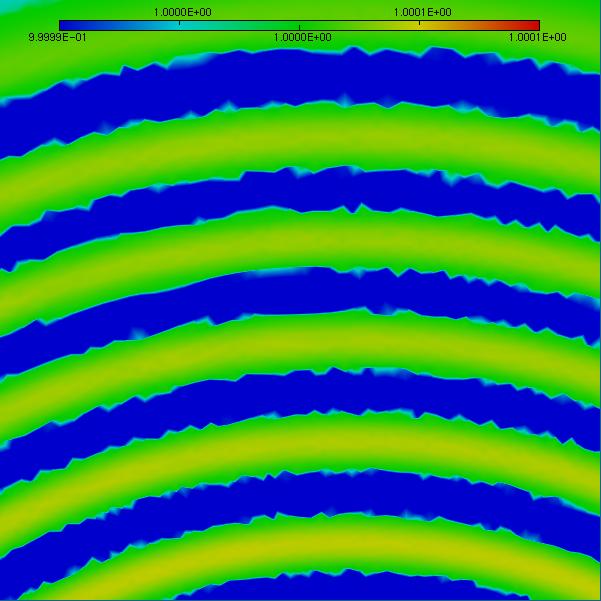The width and height of the screenshot is (601, 601).
Task: Select the bottommost yellow-green arc band
Action: [300, 538]
